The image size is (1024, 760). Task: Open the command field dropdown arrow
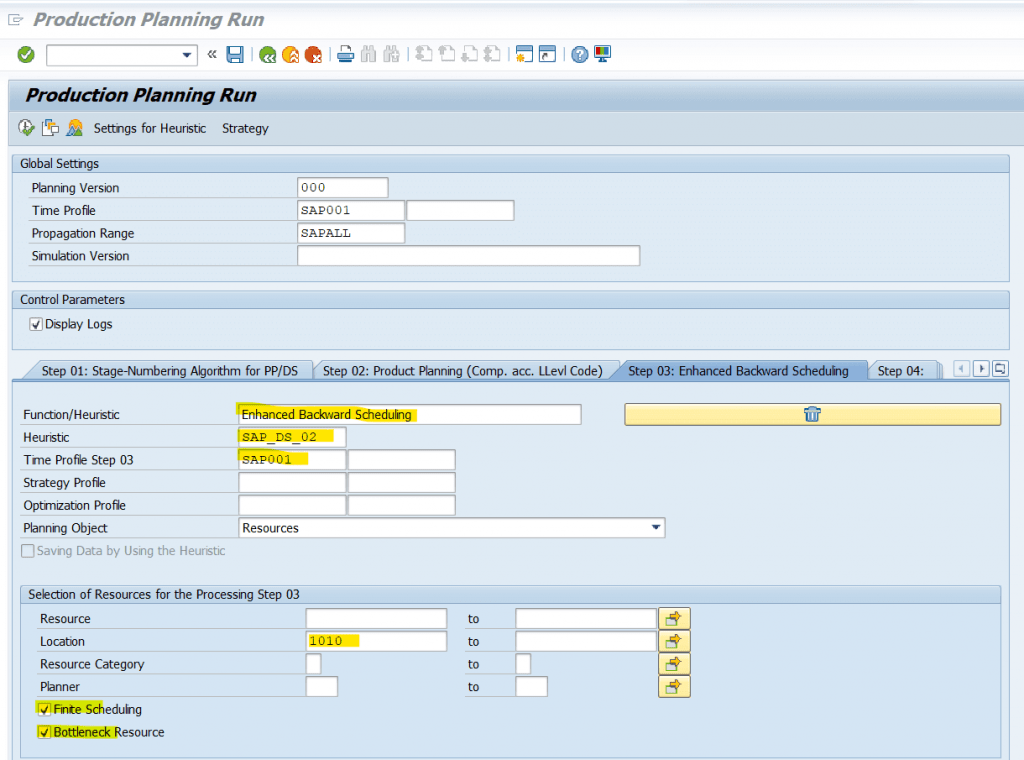187,55
